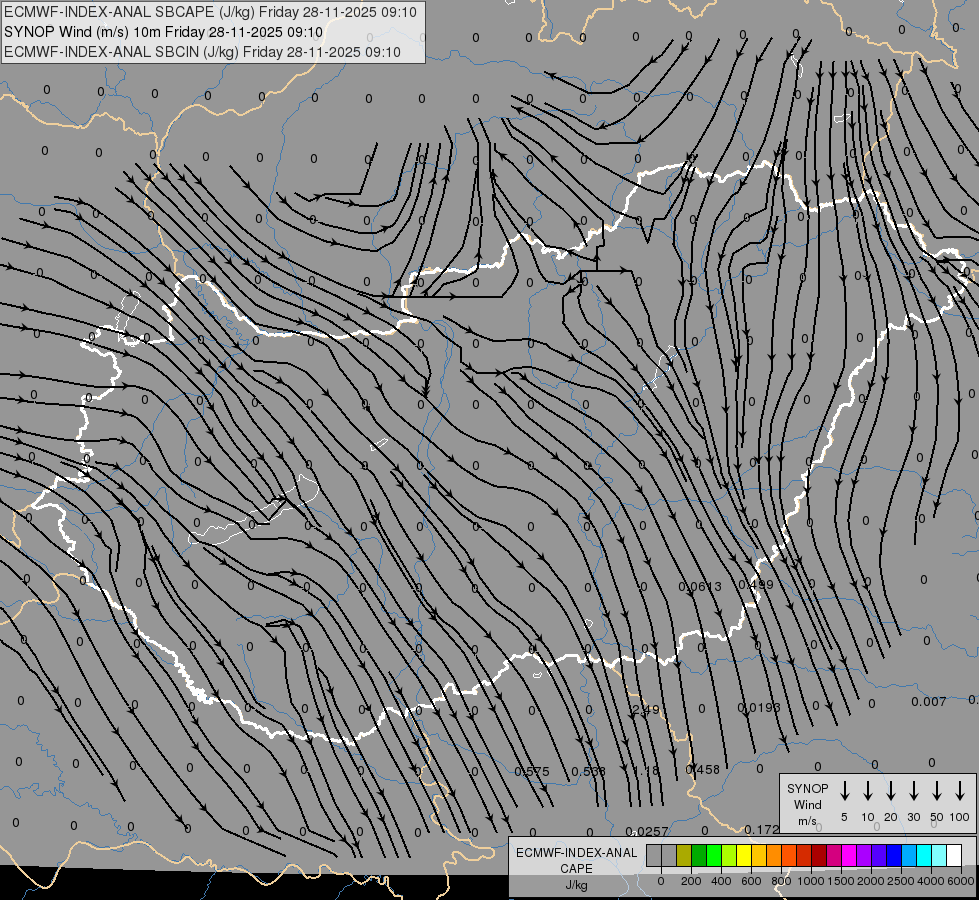
Task: Click the 0.458 value on the map
Action: click(x=702, y=770)
